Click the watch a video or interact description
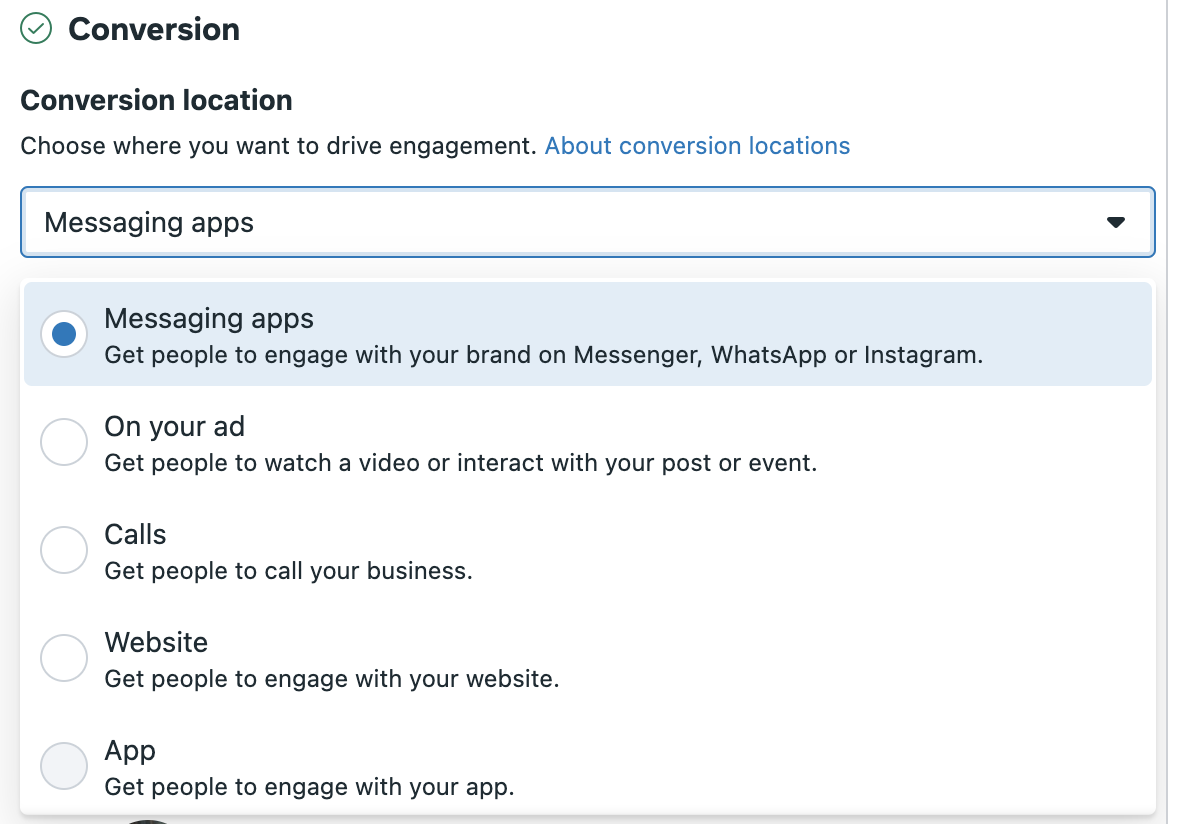1182x824 pixels. (461, 463)
